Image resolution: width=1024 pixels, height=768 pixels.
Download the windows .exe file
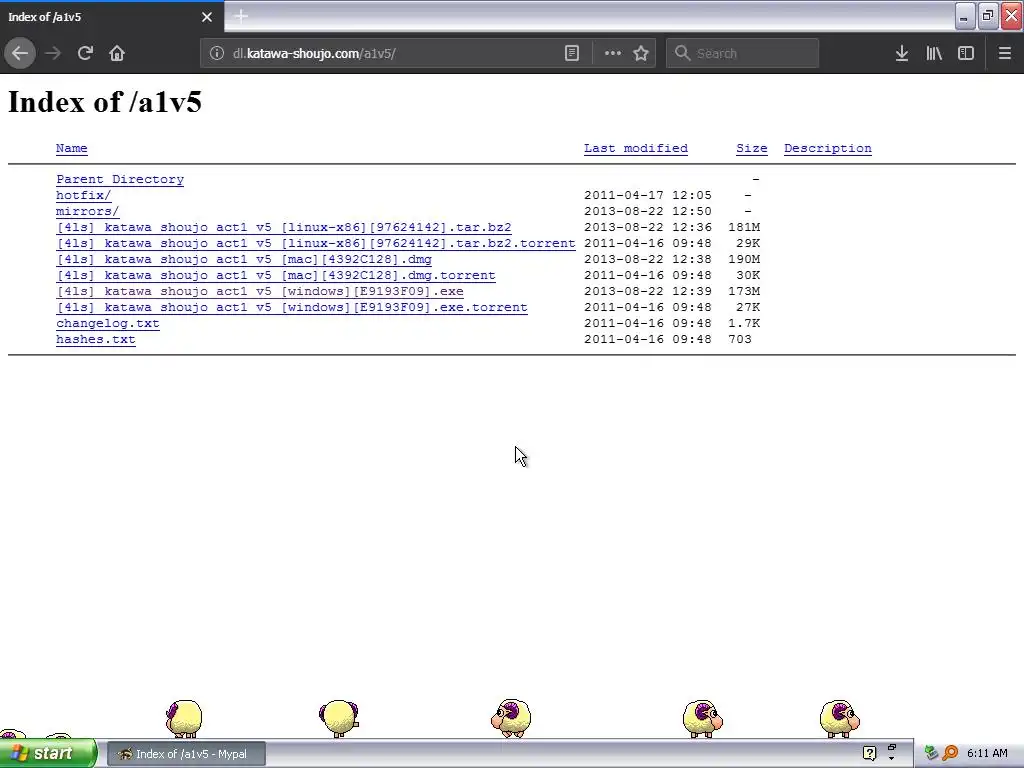tap(260, 291)
